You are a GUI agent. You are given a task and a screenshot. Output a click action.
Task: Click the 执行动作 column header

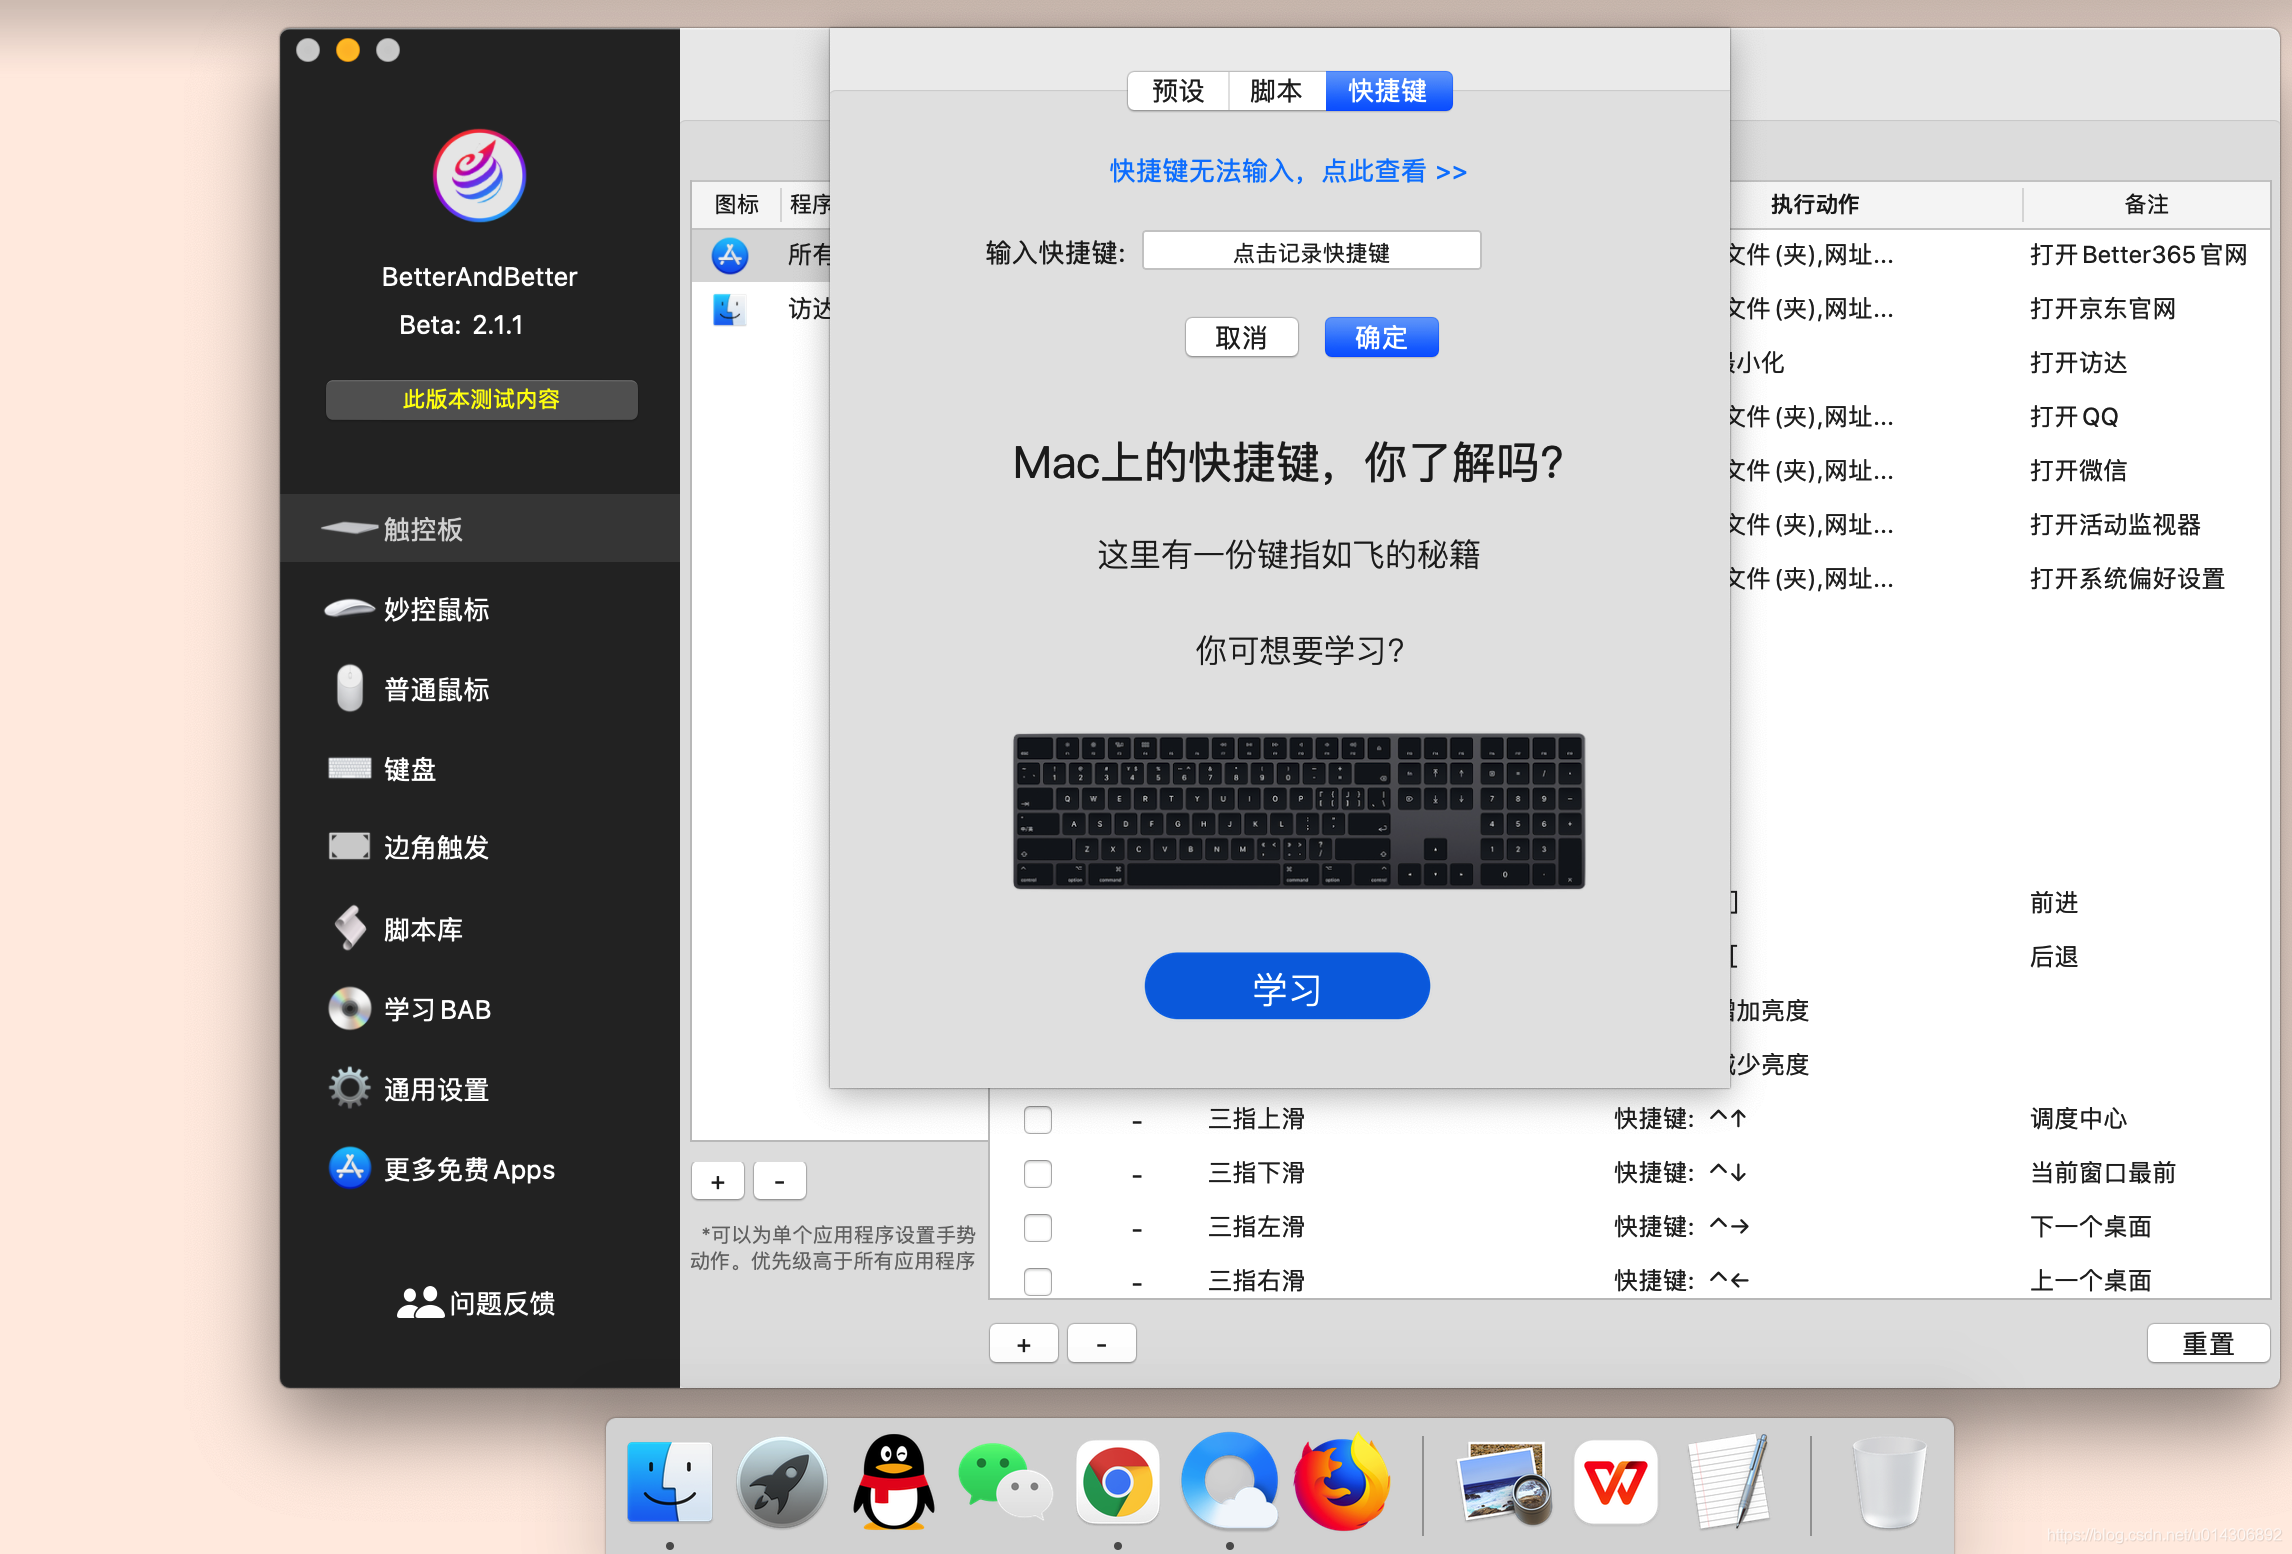point(1814,204)
